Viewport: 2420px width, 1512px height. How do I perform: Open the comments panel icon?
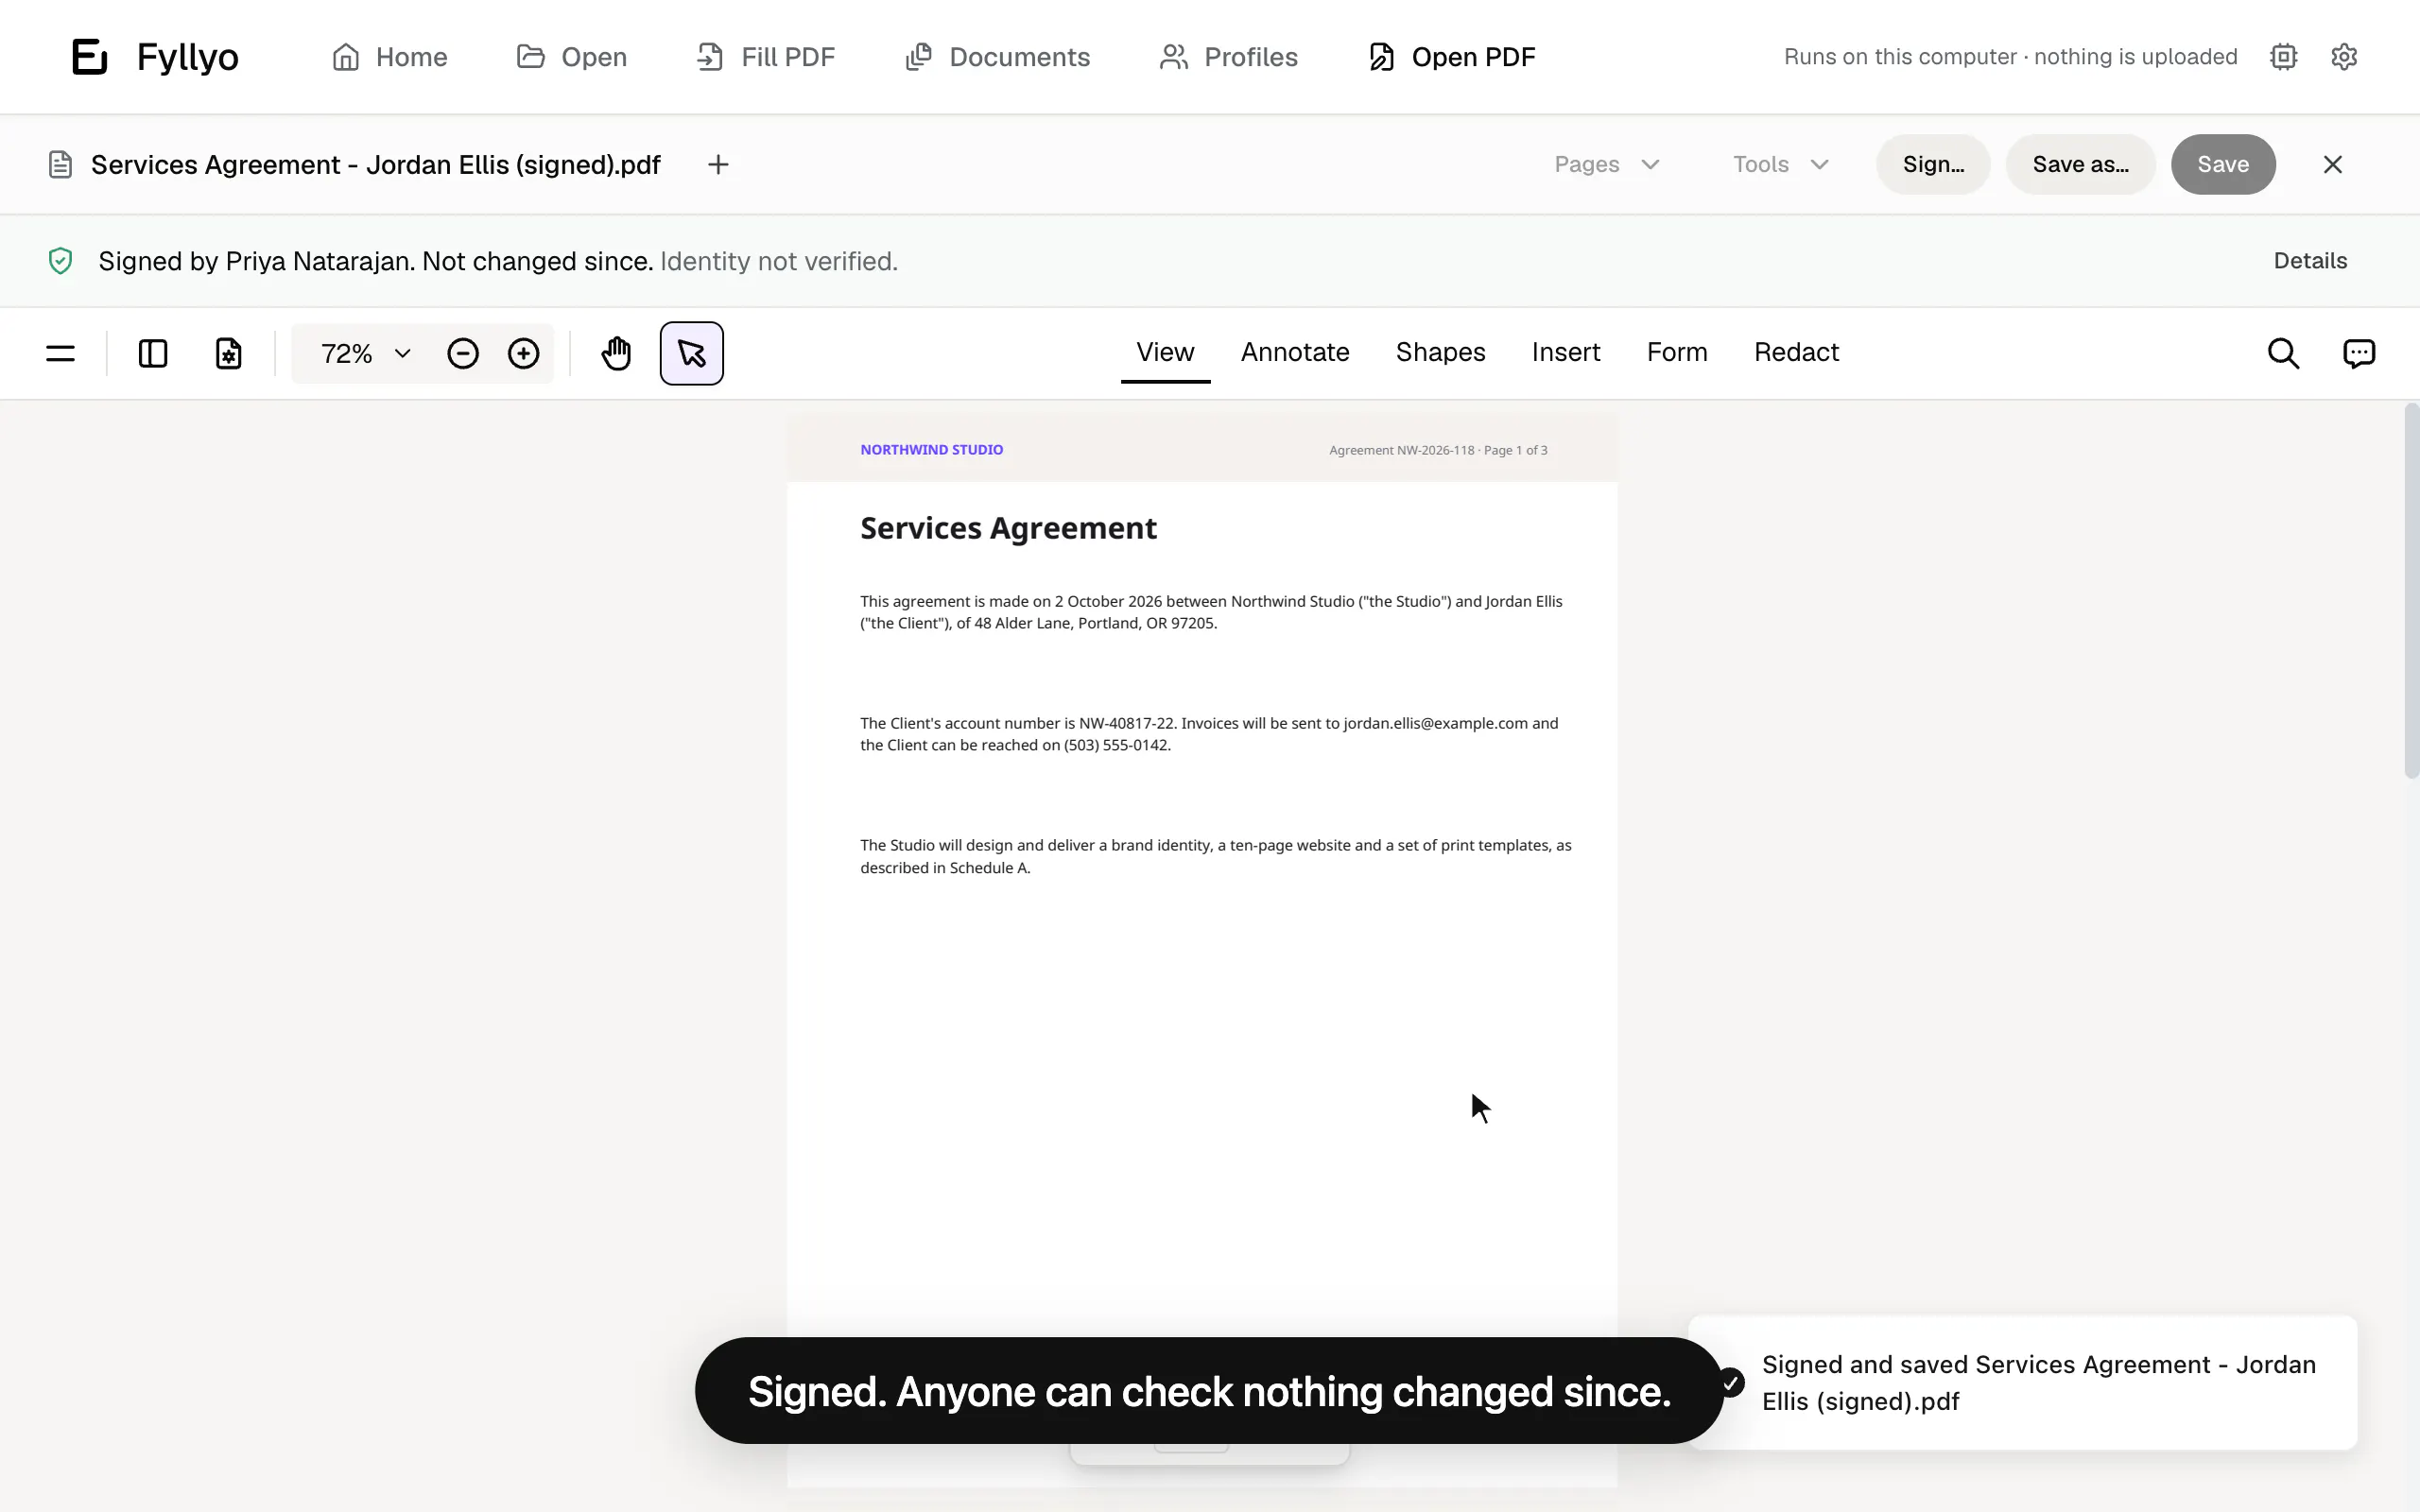pyautogui.click(x=2359, y=353)
